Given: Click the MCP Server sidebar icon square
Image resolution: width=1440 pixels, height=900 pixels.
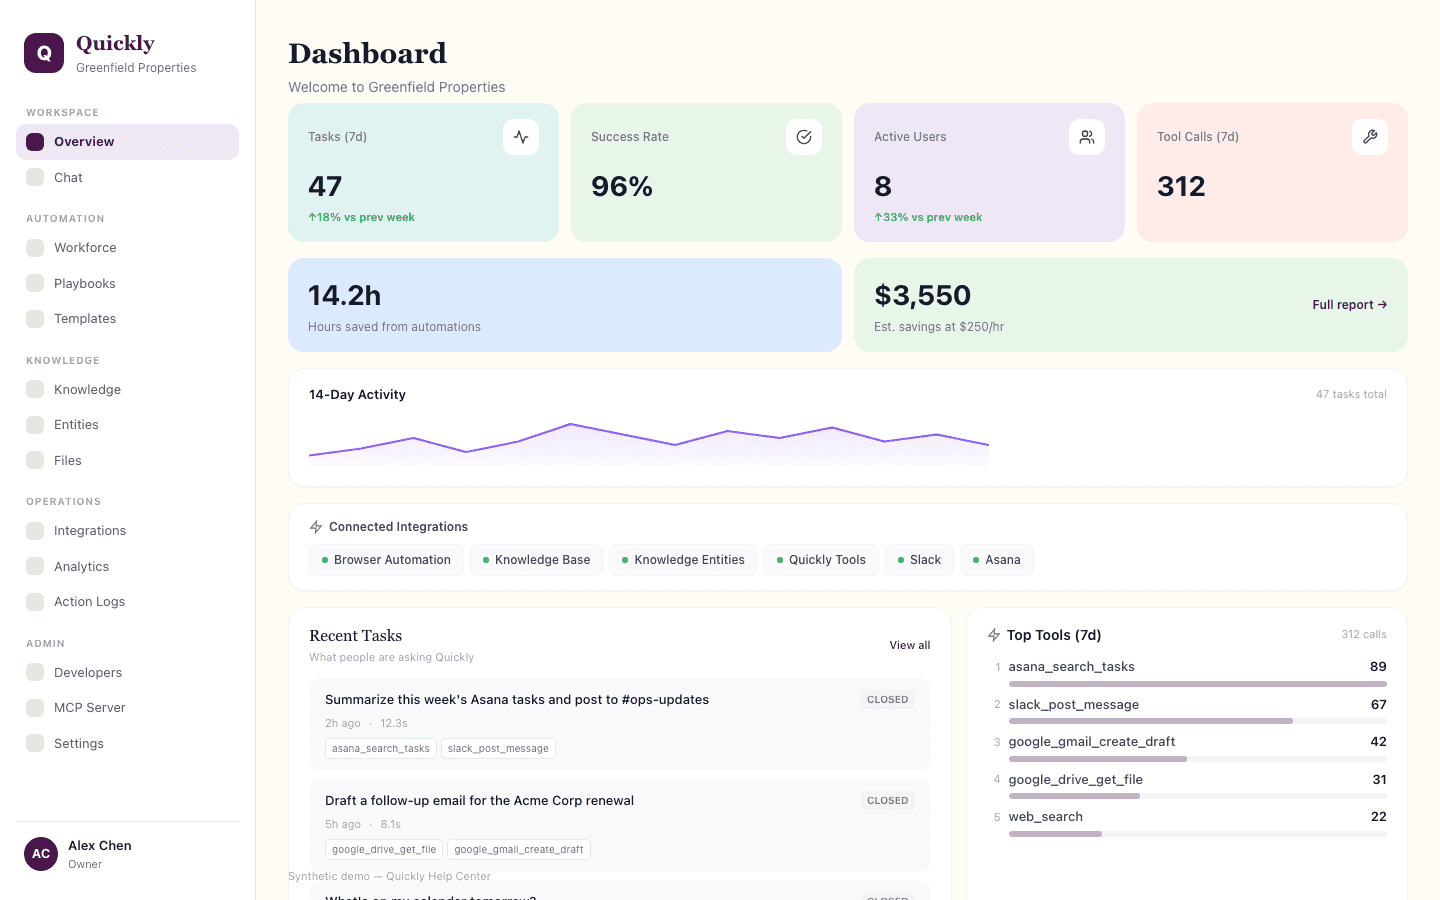Looking at the screenshot, I should (35, 708).
